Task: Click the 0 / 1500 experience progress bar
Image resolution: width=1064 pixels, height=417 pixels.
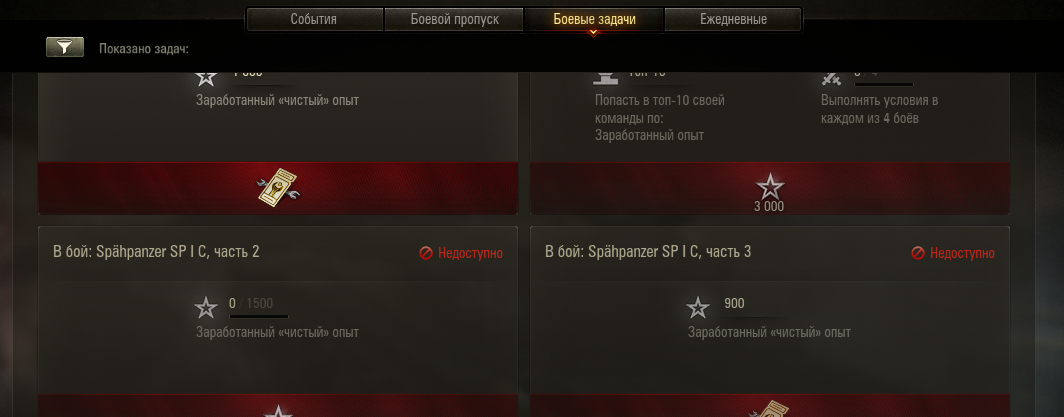Action: click(x=259, y=316)
